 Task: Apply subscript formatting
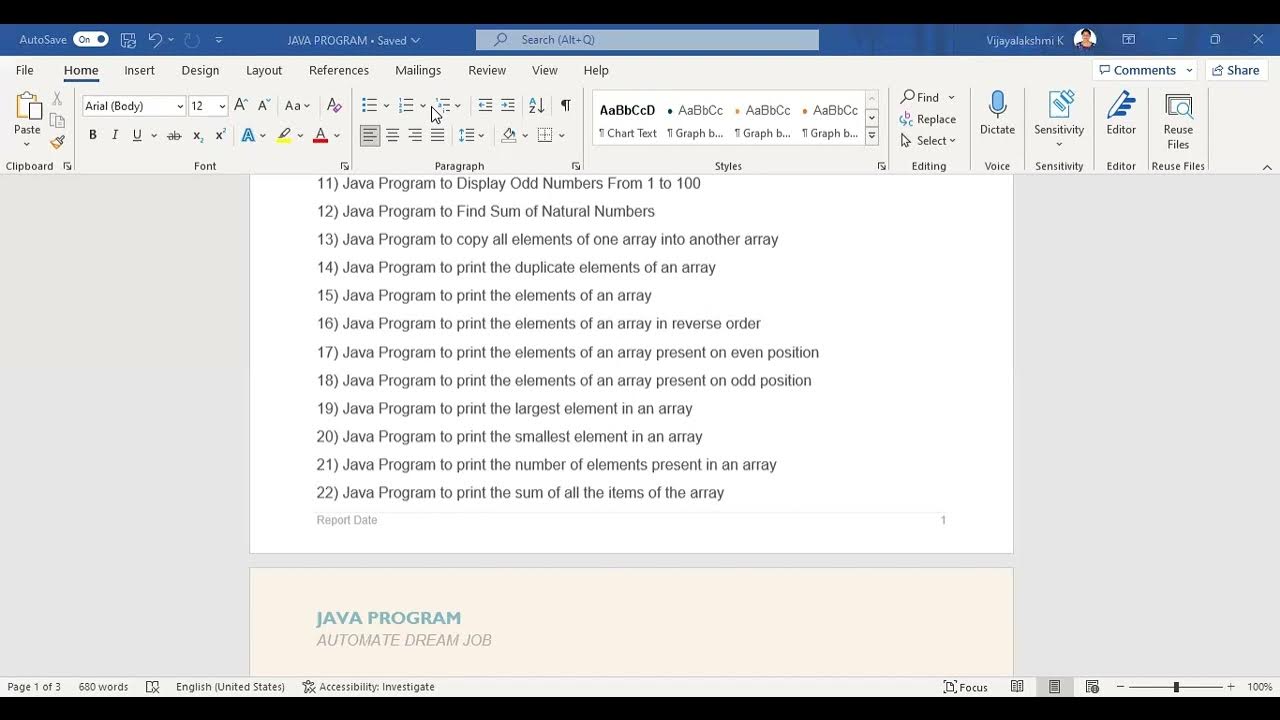tap(198, 135)
